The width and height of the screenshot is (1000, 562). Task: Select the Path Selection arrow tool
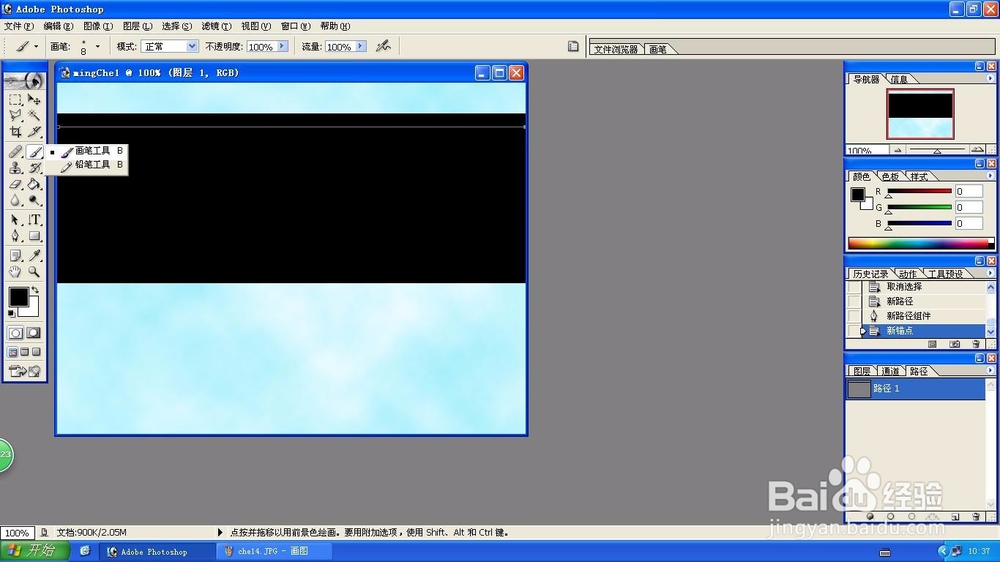(15, 220)
